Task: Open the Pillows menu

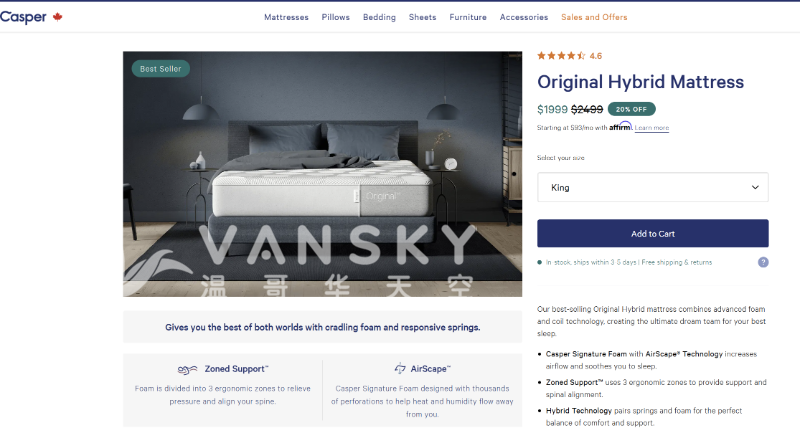Action: pyautogui.click(x=336, y=17)
